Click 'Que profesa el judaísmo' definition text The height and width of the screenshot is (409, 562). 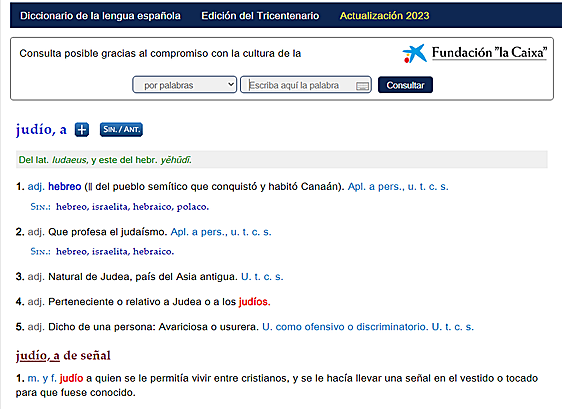coord(108,232)
